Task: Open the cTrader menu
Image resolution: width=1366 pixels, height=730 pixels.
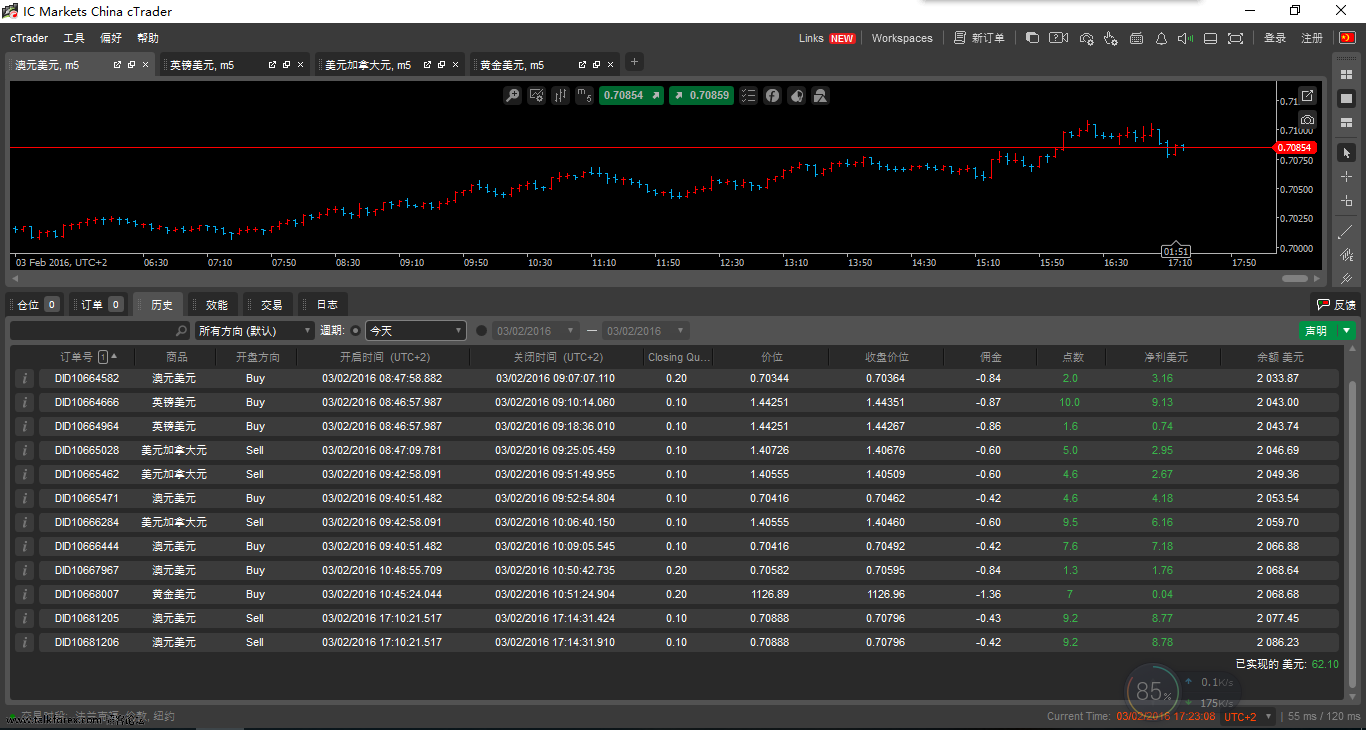Action: click(x=29, y=38)
